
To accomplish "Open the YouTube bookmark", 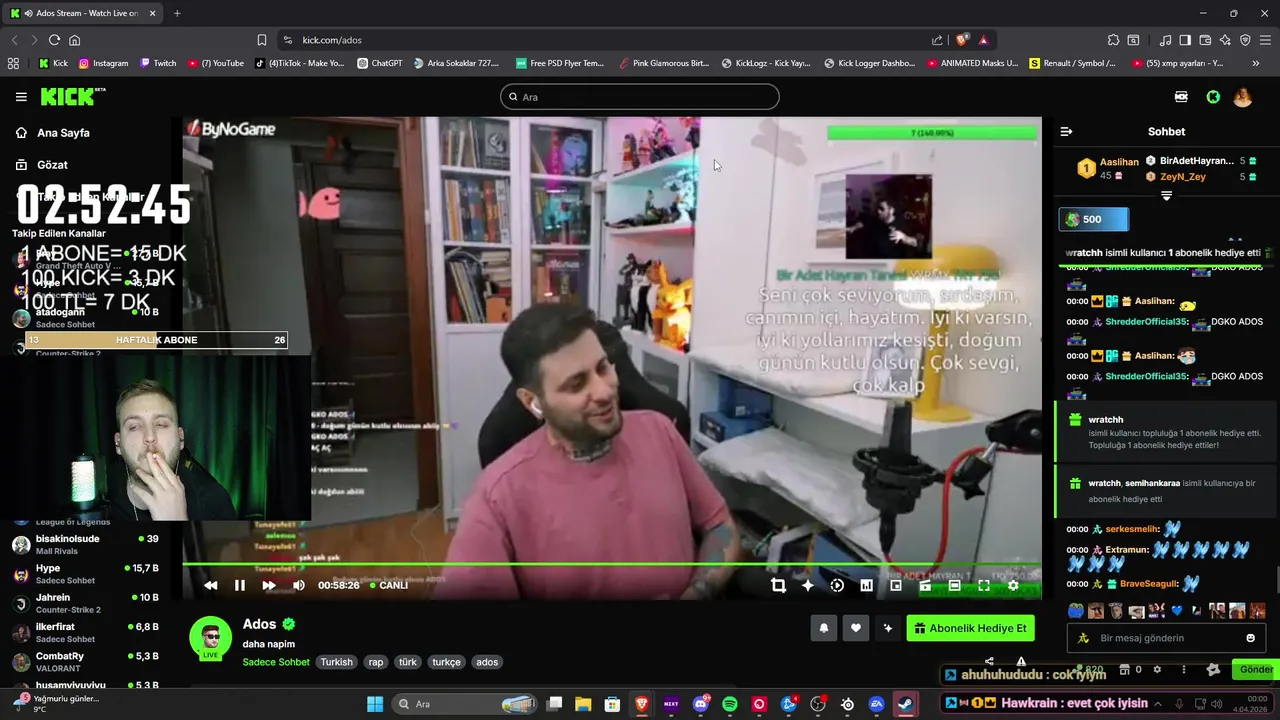I will point(216,63).
